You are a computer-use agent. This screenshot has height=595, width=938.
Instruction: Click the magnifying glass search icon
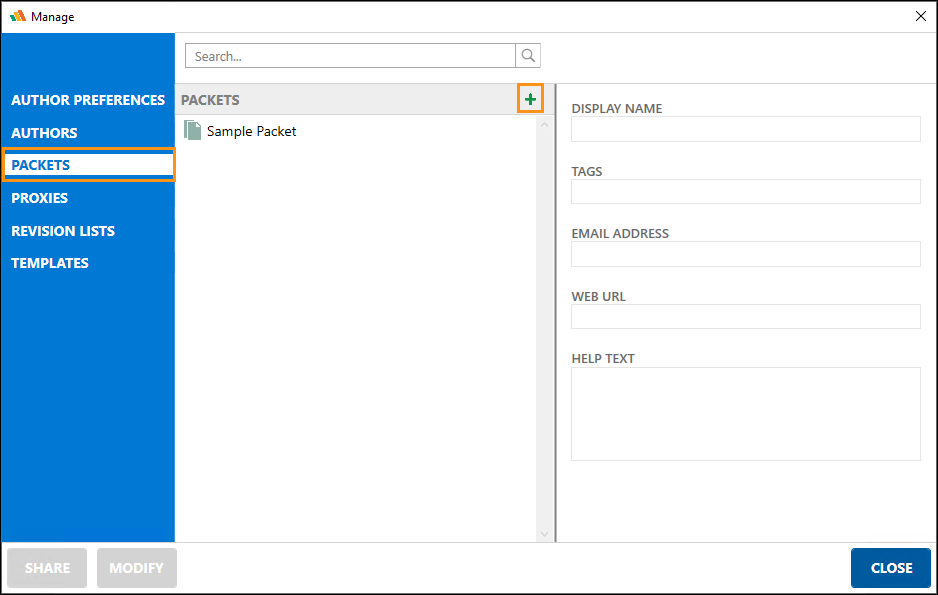tap(528, 56)
